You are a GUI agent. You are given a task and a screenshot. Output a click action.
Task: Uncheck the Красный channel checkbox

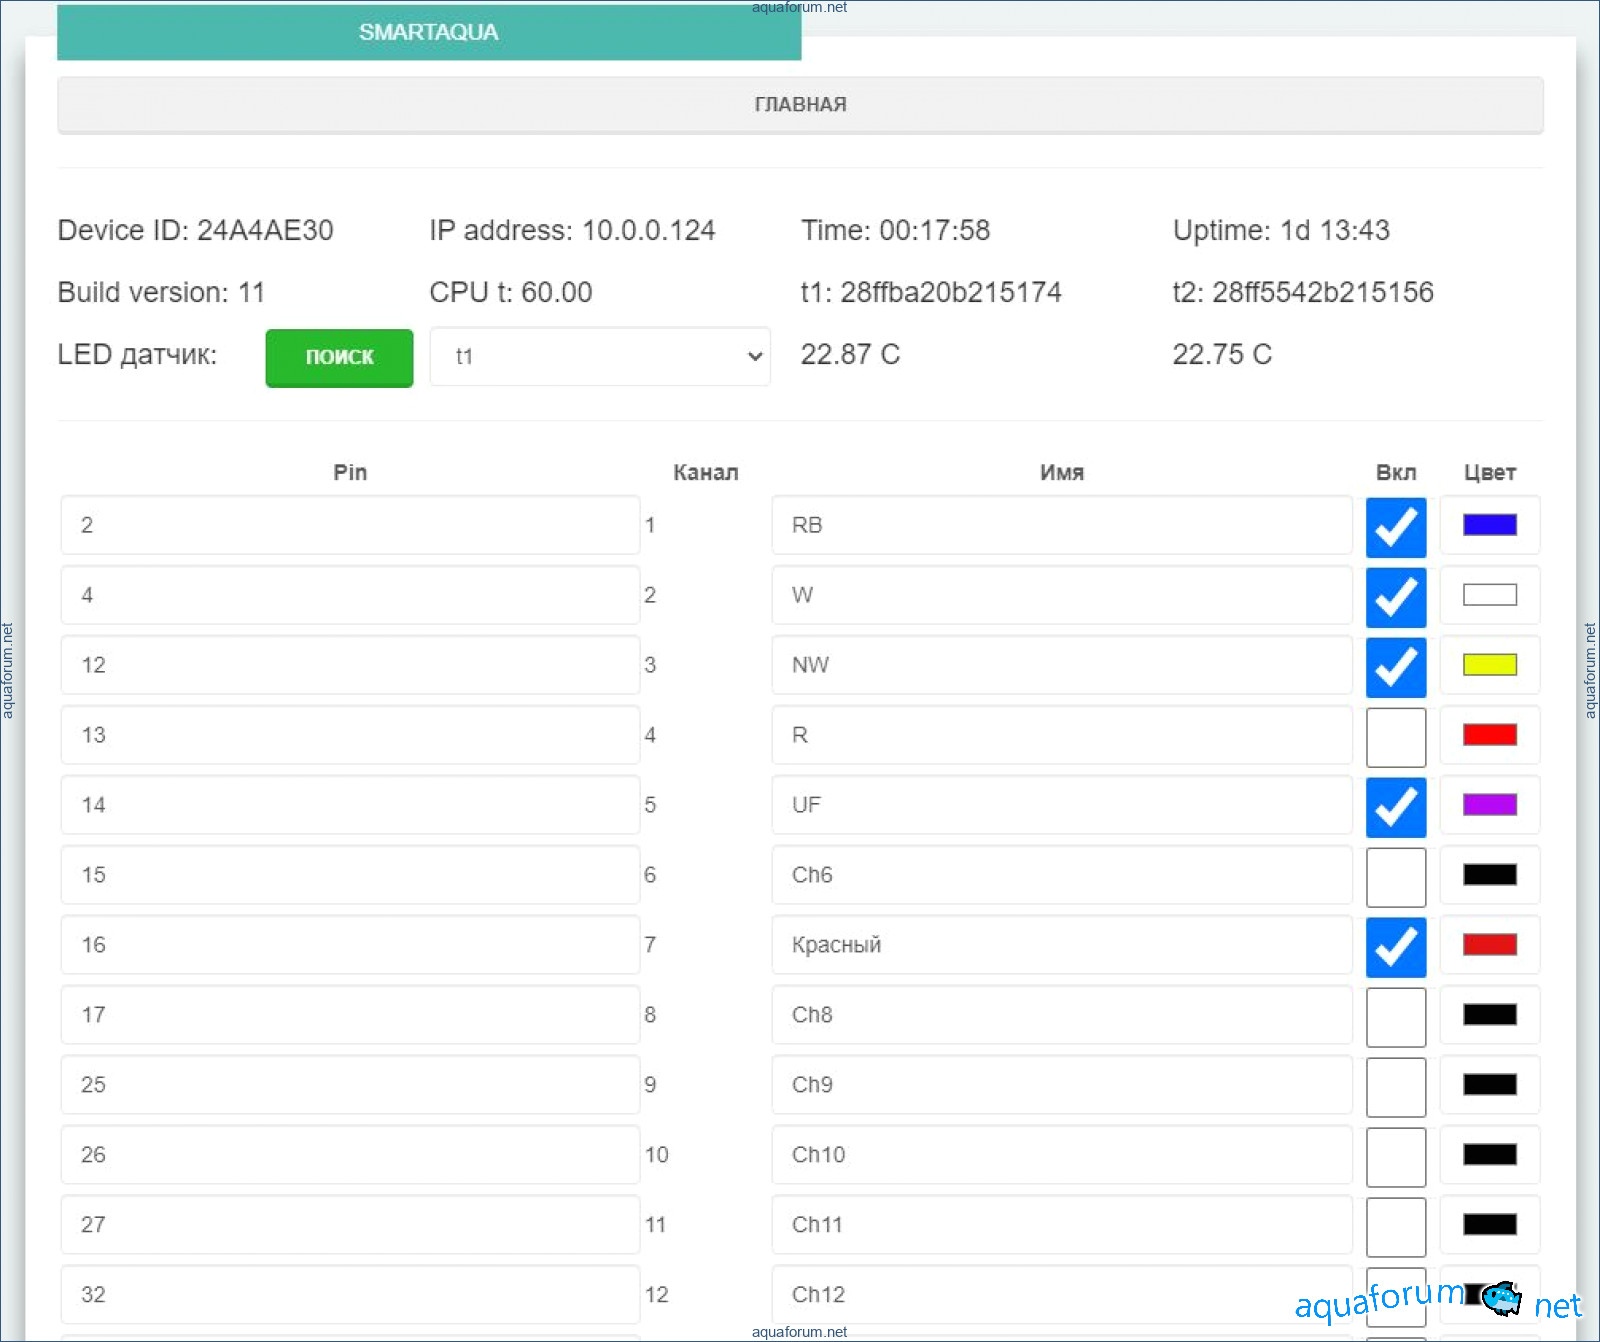tap(1395, 946)
